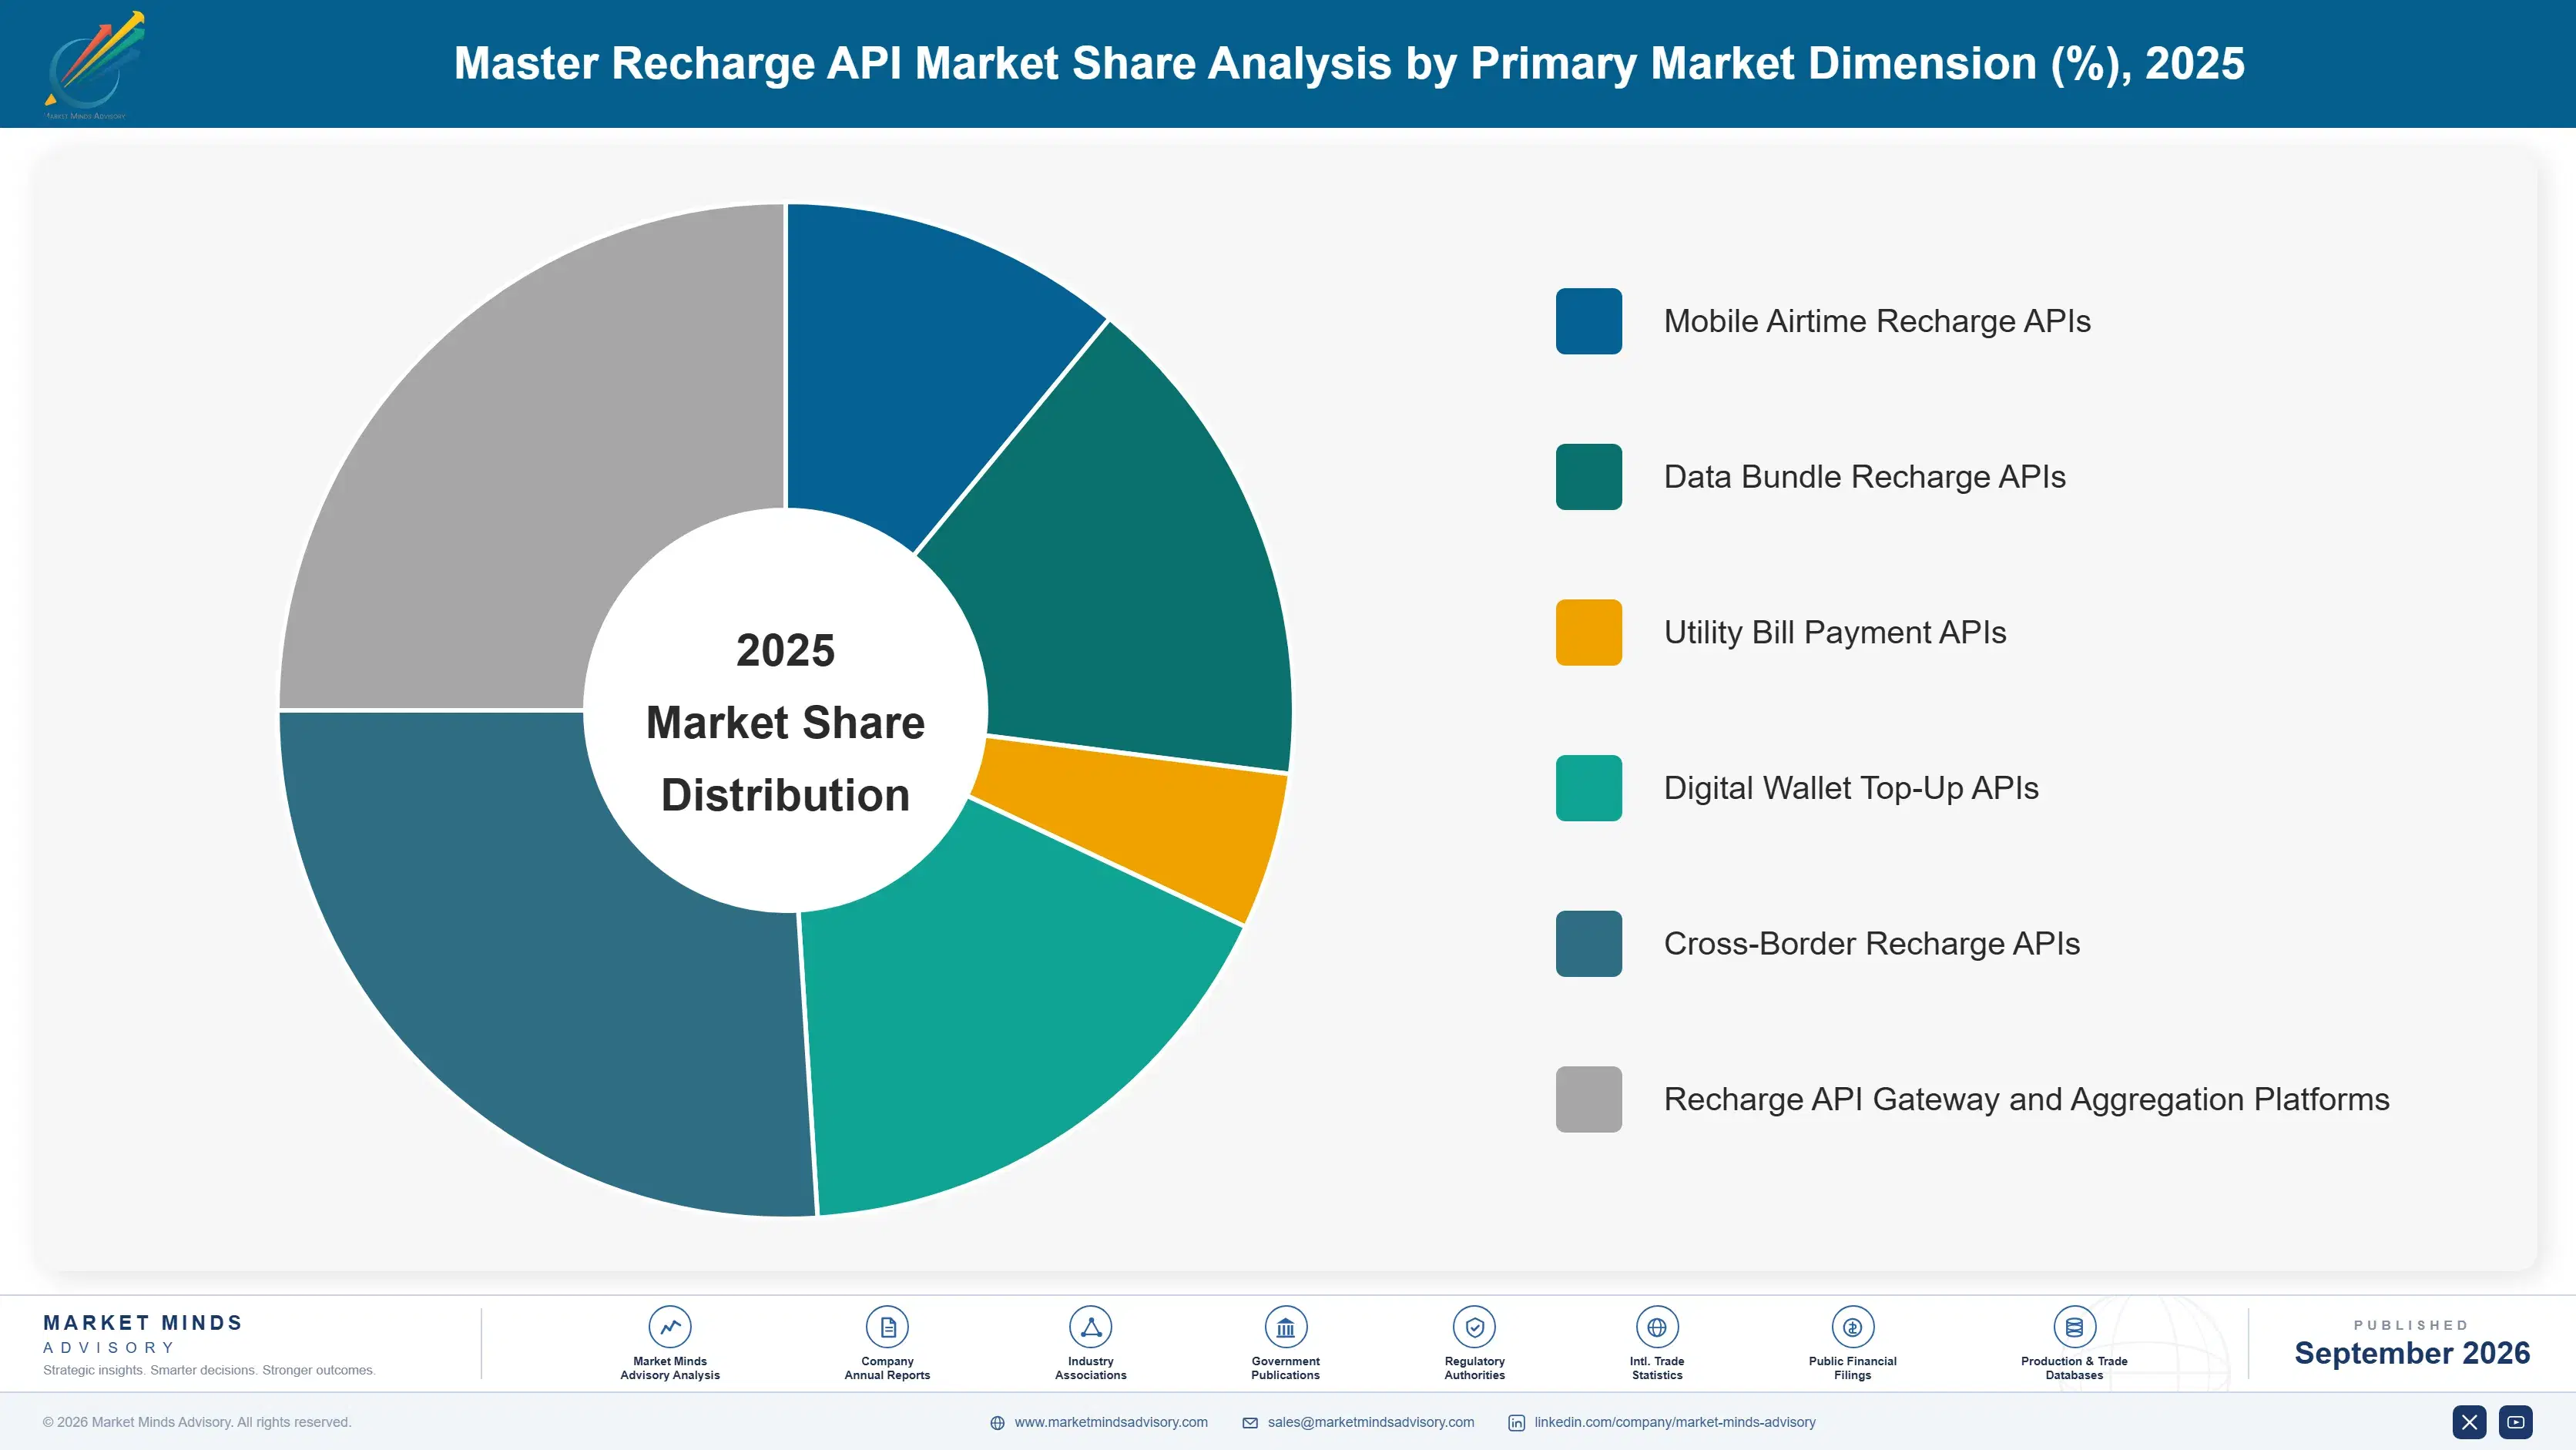The width and height of the screenshot is (2576, 1450).
Task: Click the Company Annual Reports icon
Action: [x=887, y=1327]
